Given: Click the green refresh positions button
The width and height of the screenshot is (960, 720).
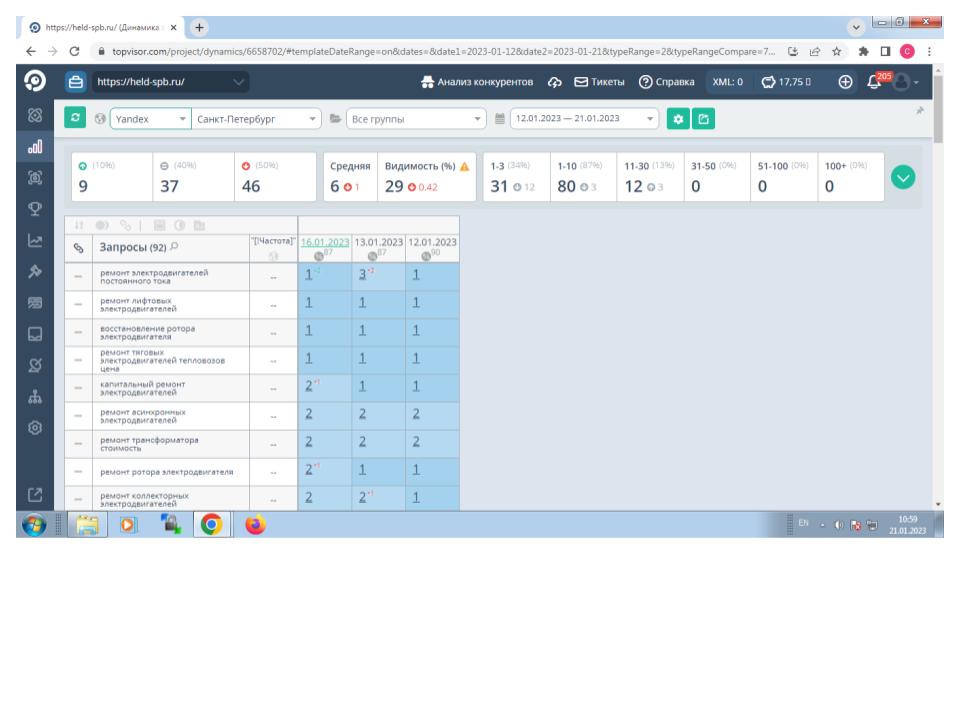Looking at the screenshot, I should [75, 118].
